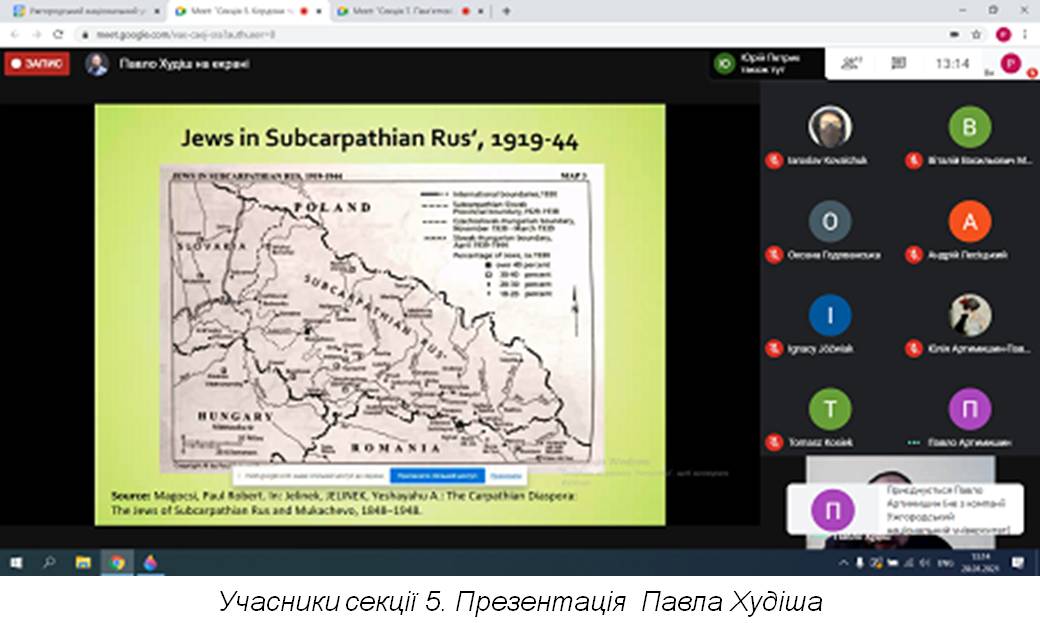1040x623 pixels.
Task: Click the Subcarpathian Rus' map on the slide
Action: point(381,318)
